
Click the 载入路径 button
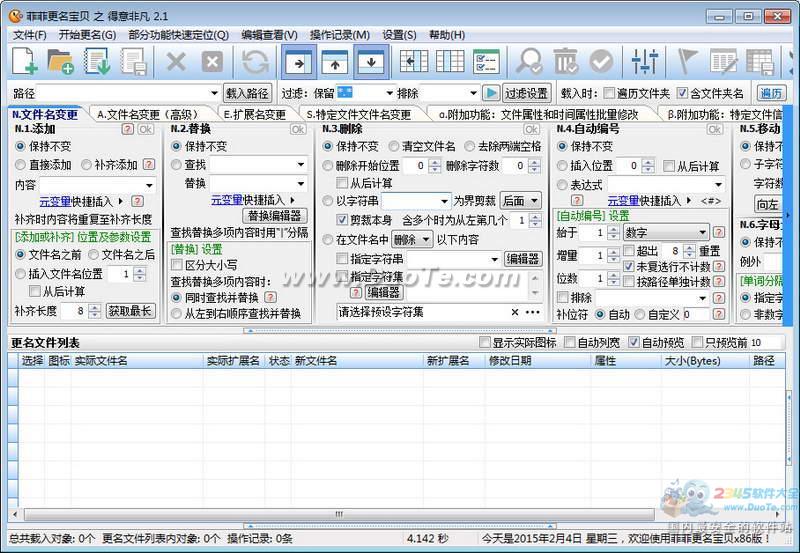(247, 93)
